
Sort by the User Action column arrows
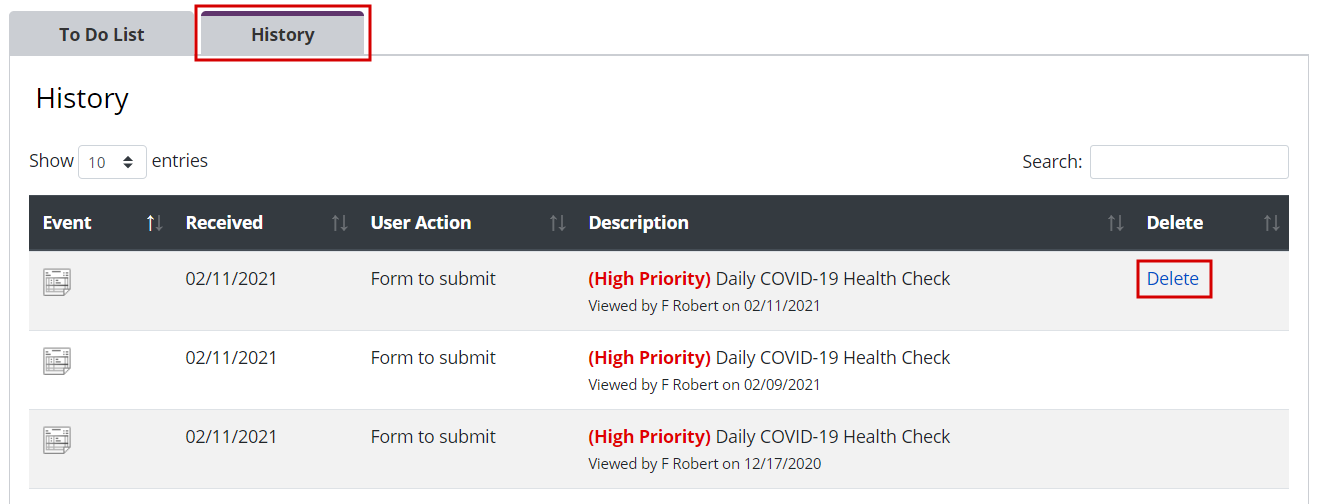pos(558,223)
